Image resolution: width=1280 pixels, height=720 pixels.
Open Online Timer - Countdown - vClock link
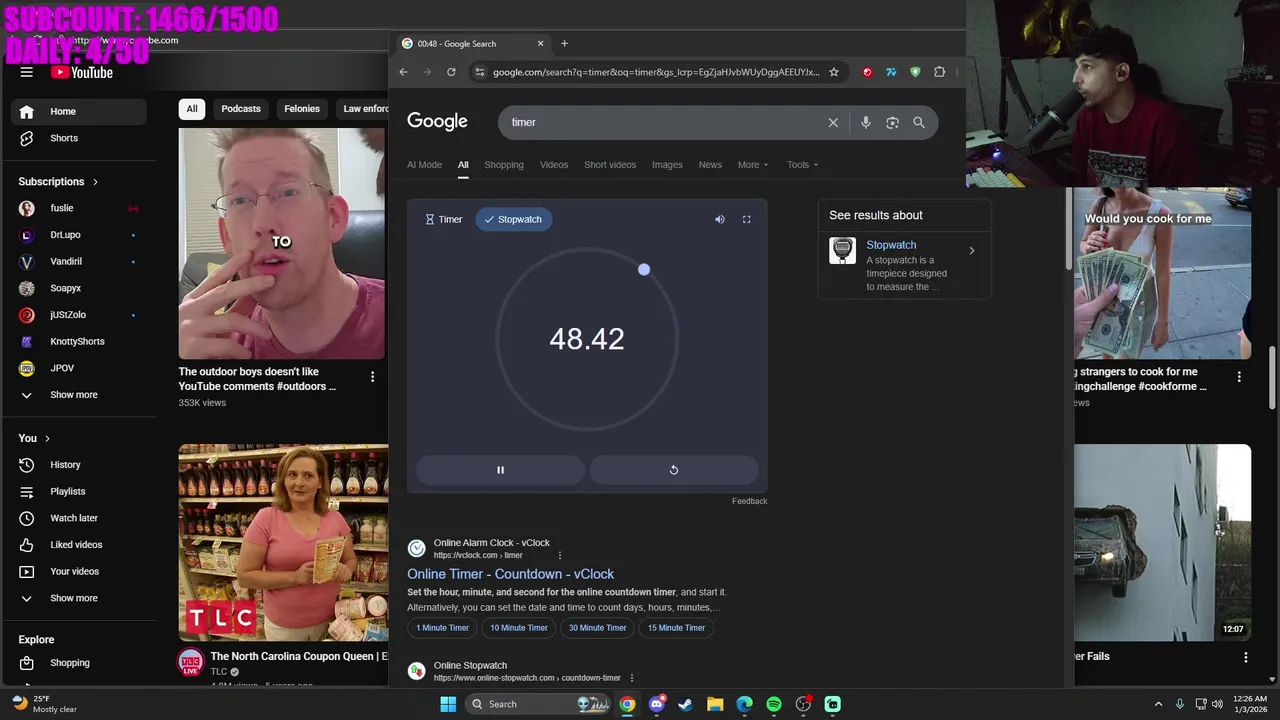coord(510,574)
